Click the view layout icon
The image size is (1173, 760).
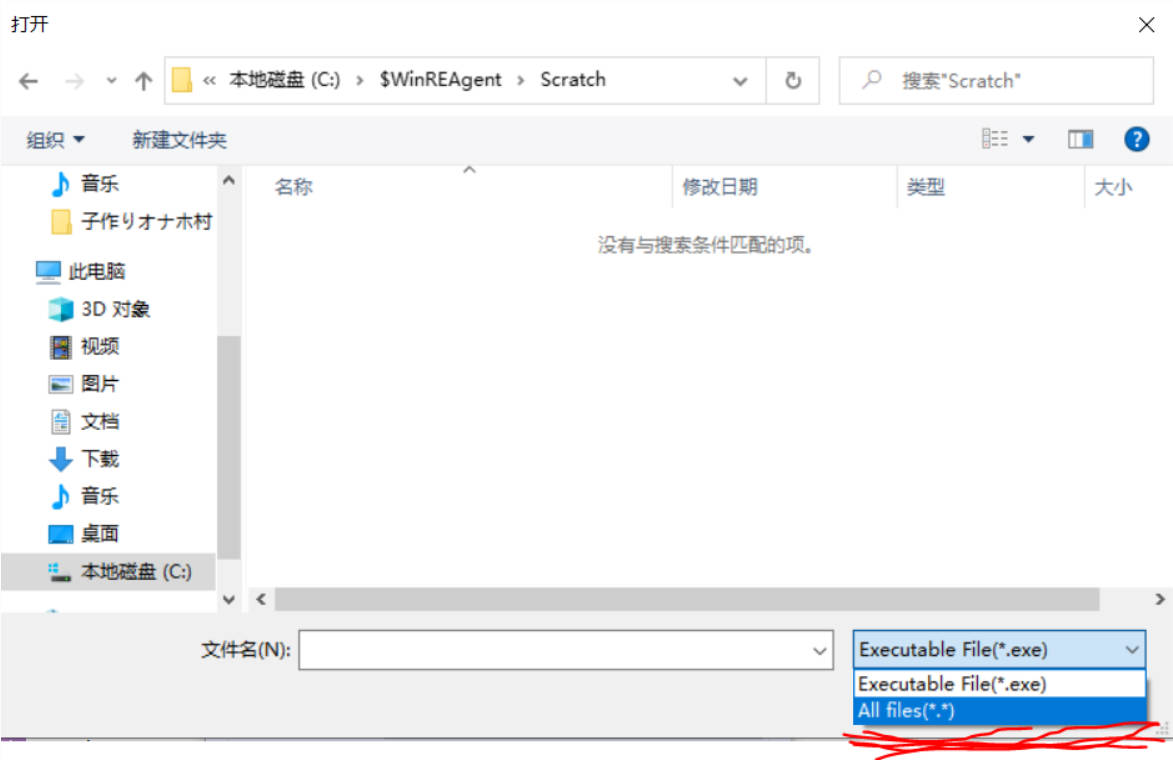tap(994, 140)
